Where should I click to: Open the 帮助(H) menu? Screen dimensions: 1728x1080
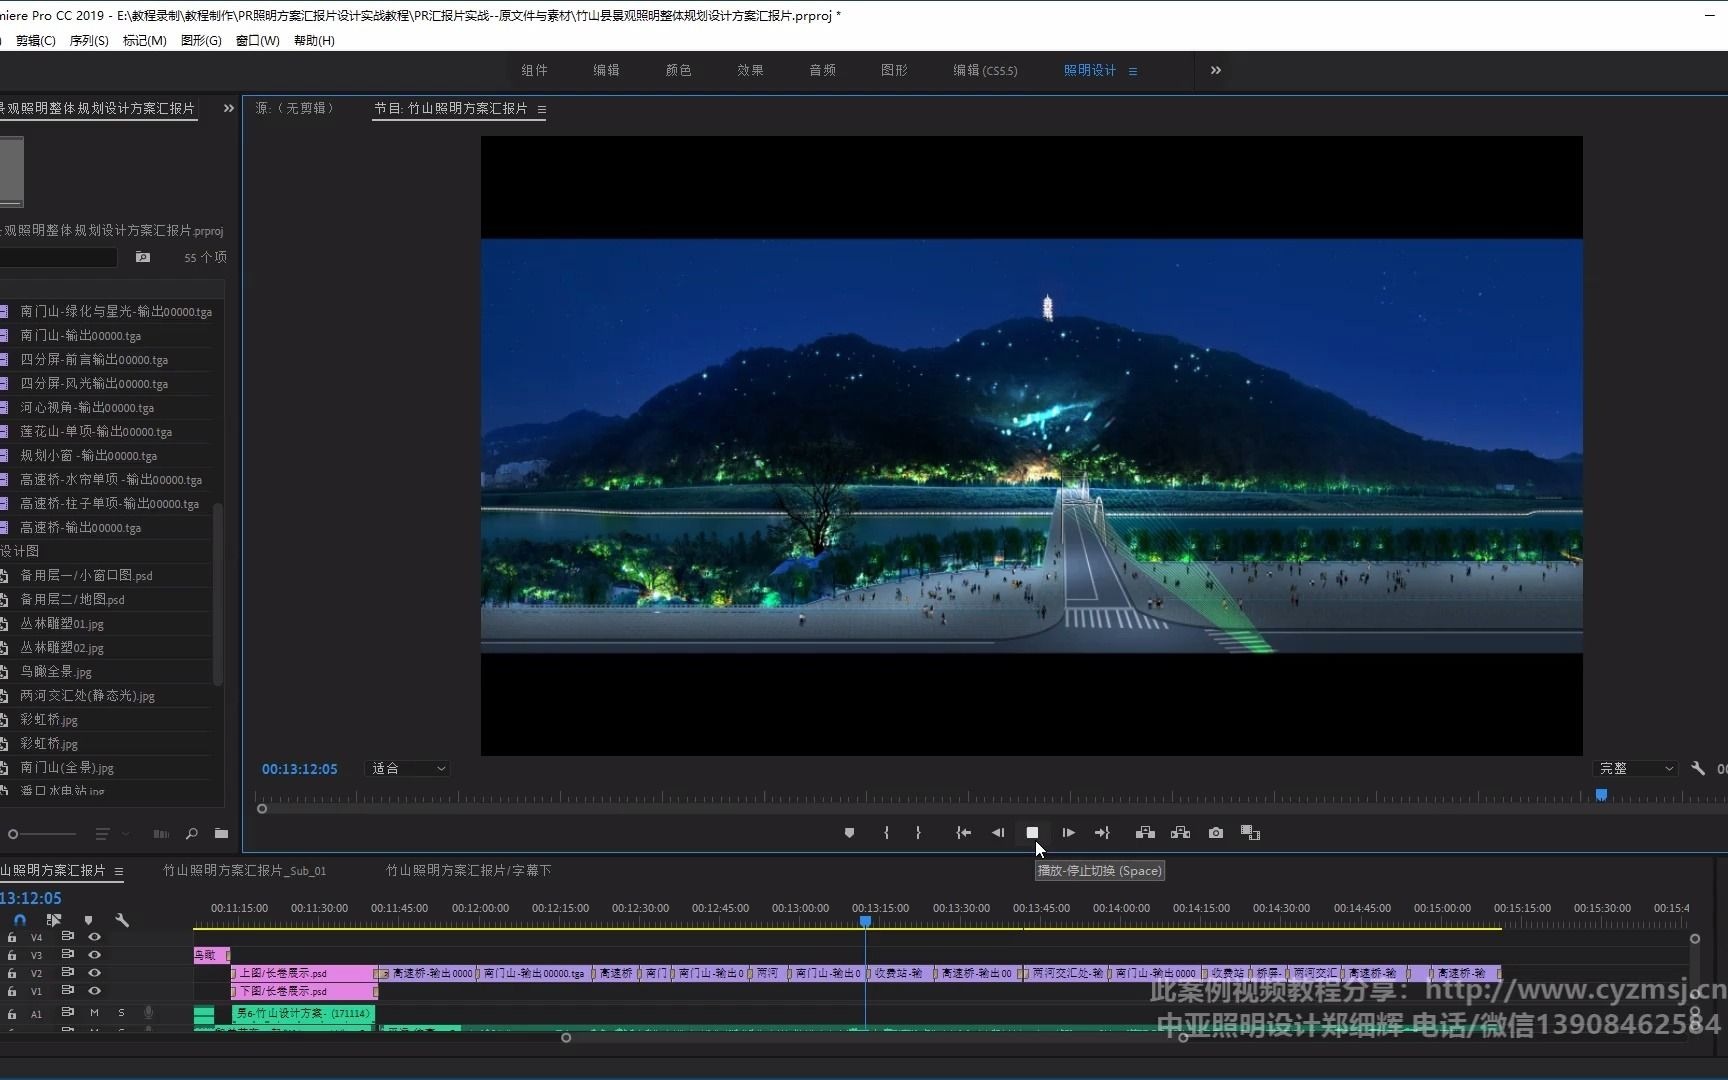click(314, 40)
